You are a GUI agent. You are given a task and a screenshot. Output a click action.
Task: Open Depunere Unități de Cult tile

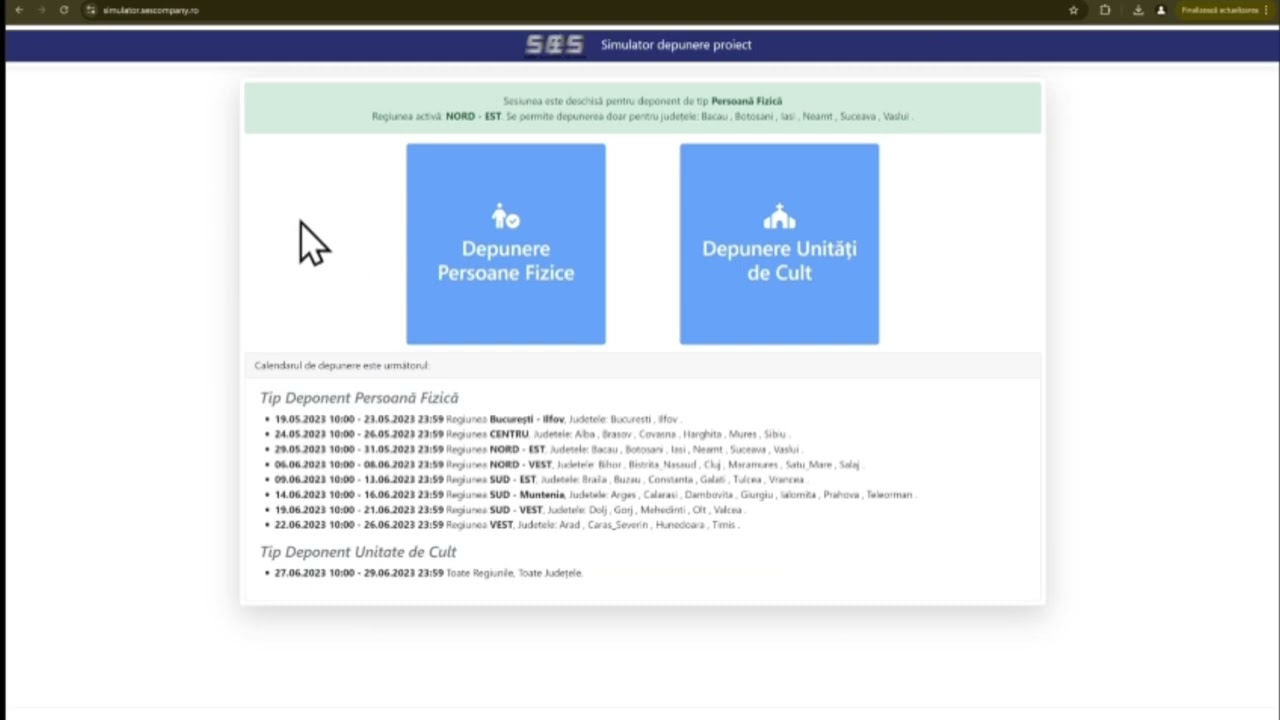[779, 260]
